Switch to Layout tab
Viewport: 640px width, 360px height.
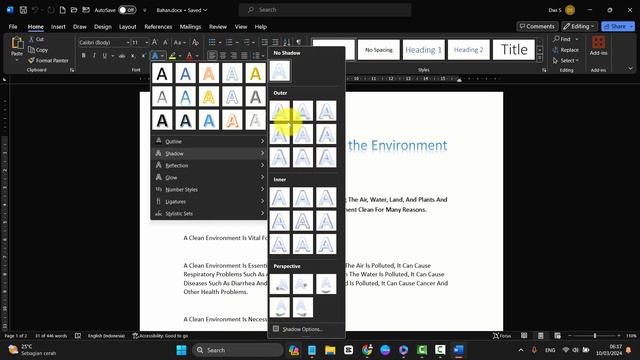click(127, 27)
